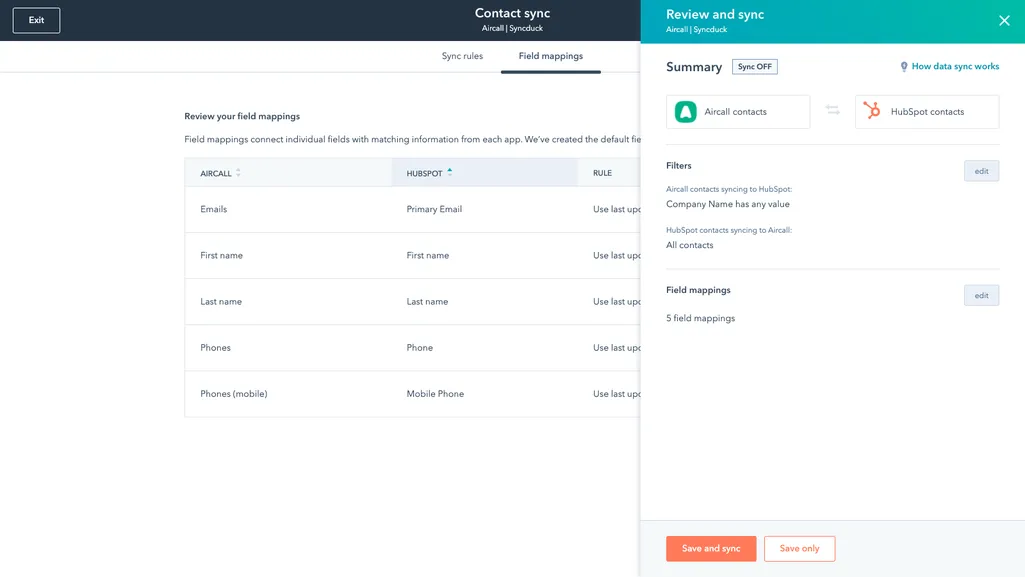Sort by the Aircall column arrows

238,173
